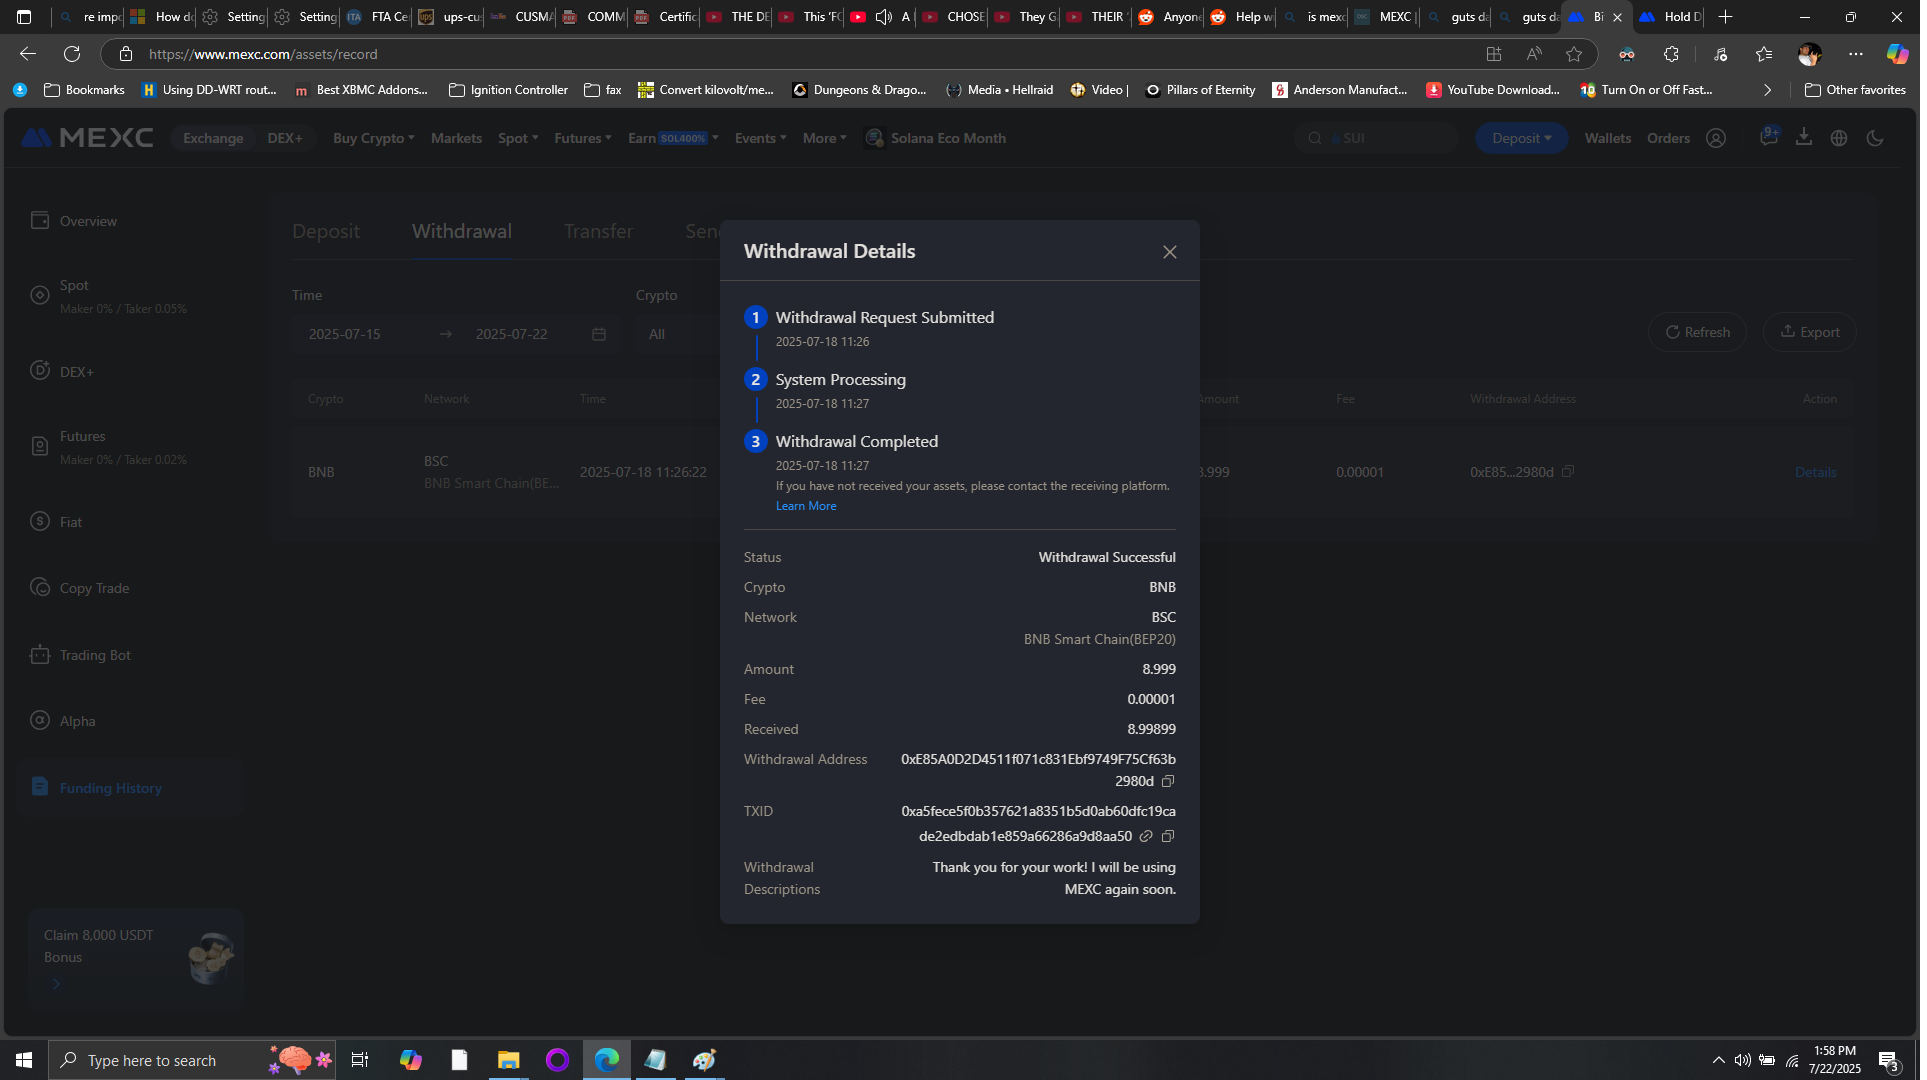1927x1080 pixels.
Task: Toggle dark mode moon icon
Action: click(x=1875, y=138)
